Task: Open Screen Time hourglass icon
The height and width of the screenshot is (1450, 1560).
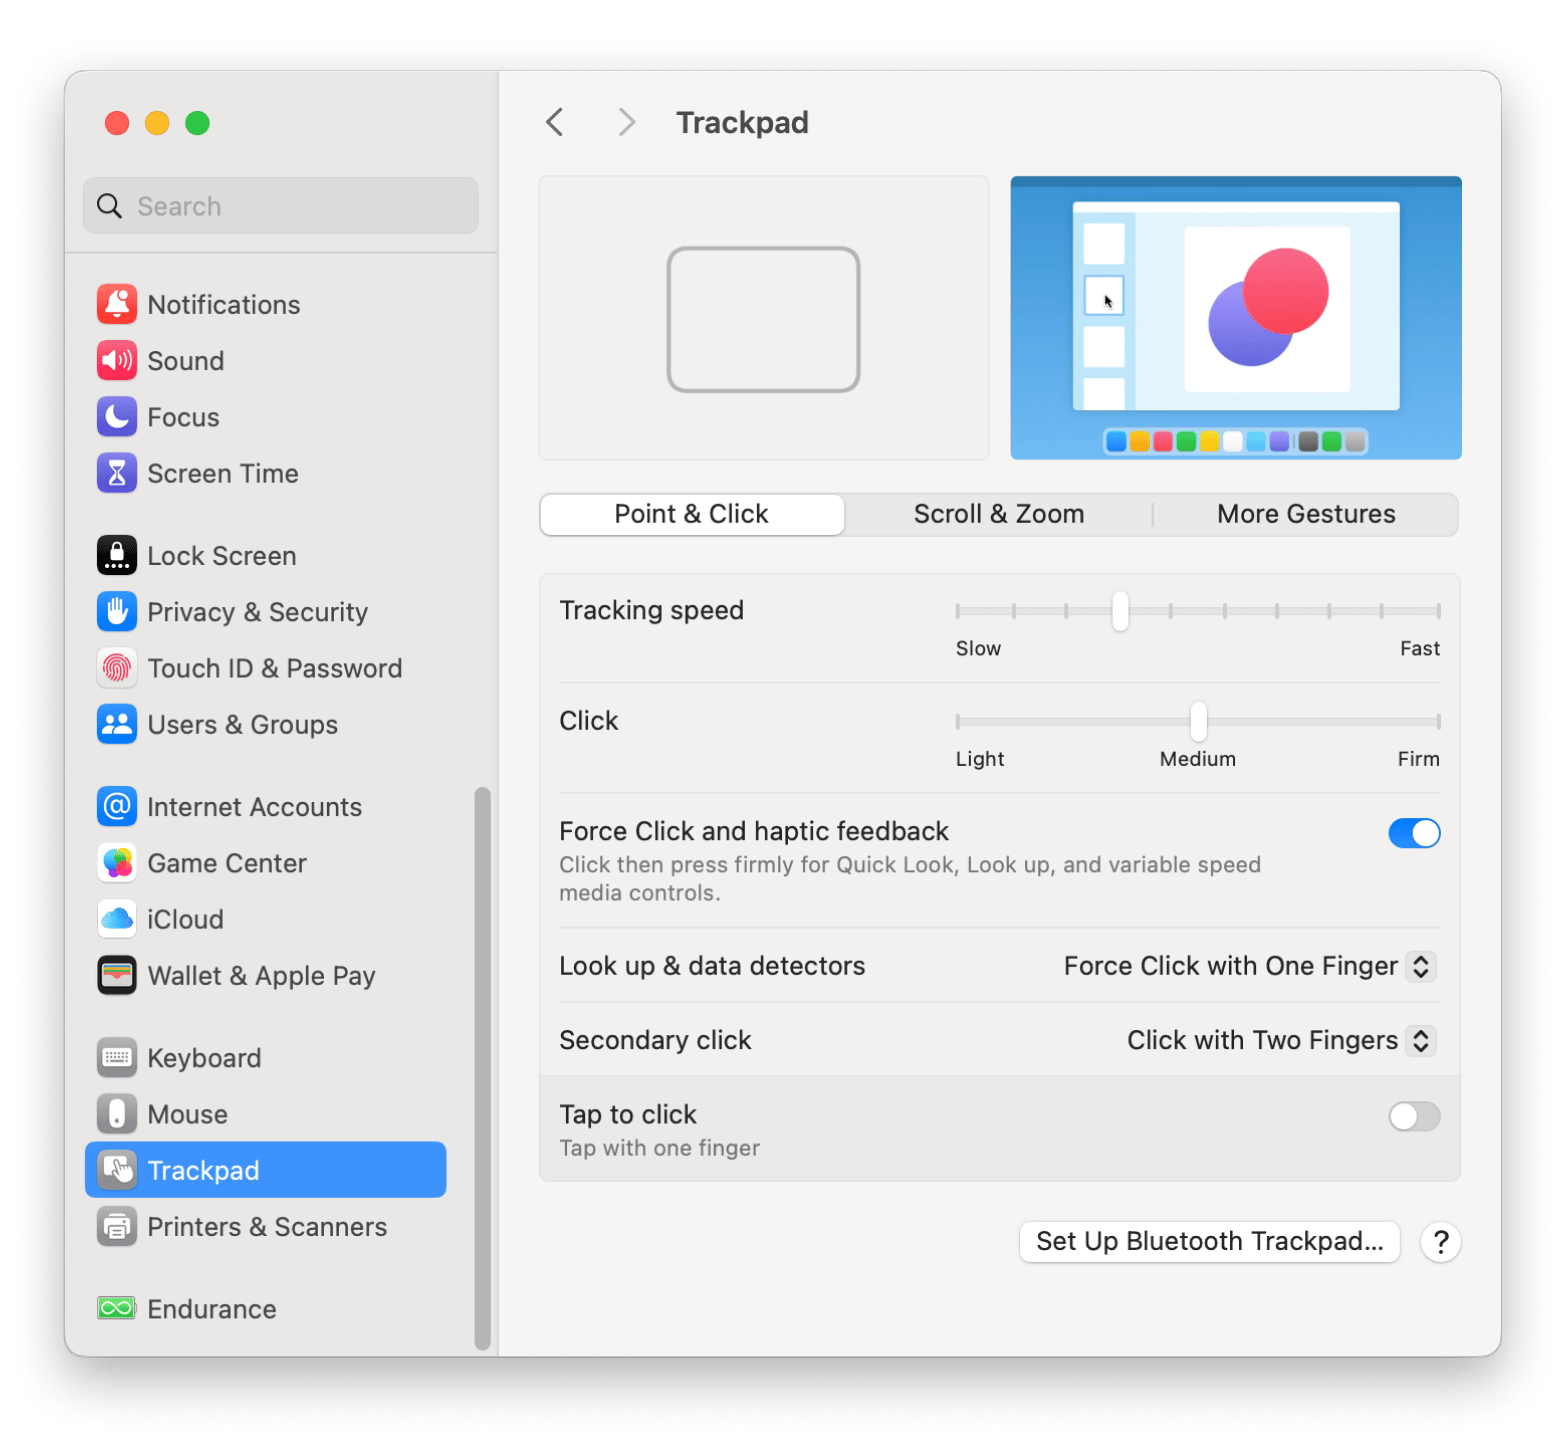Action: coord(117,474)
